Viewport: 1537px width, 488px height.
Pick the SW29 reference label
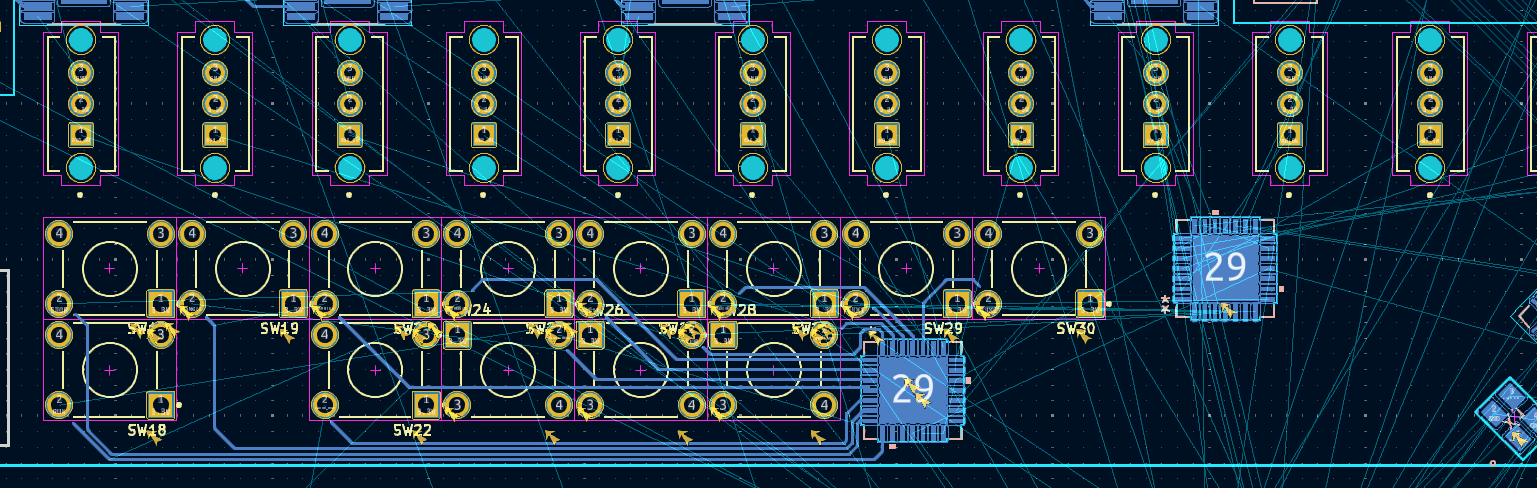(x=943, y=328)
